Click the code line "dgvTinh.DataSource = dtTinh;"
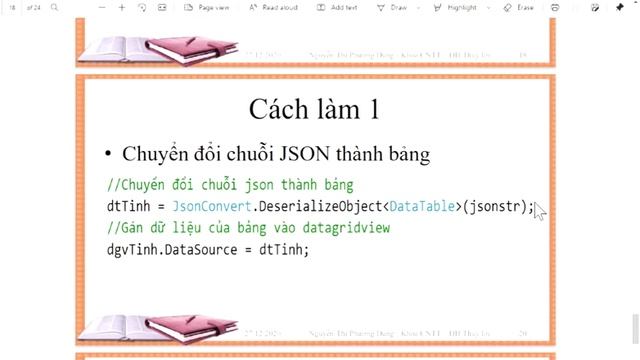Image resolution: width=640 pixels, height=360 pixels. 208,249
